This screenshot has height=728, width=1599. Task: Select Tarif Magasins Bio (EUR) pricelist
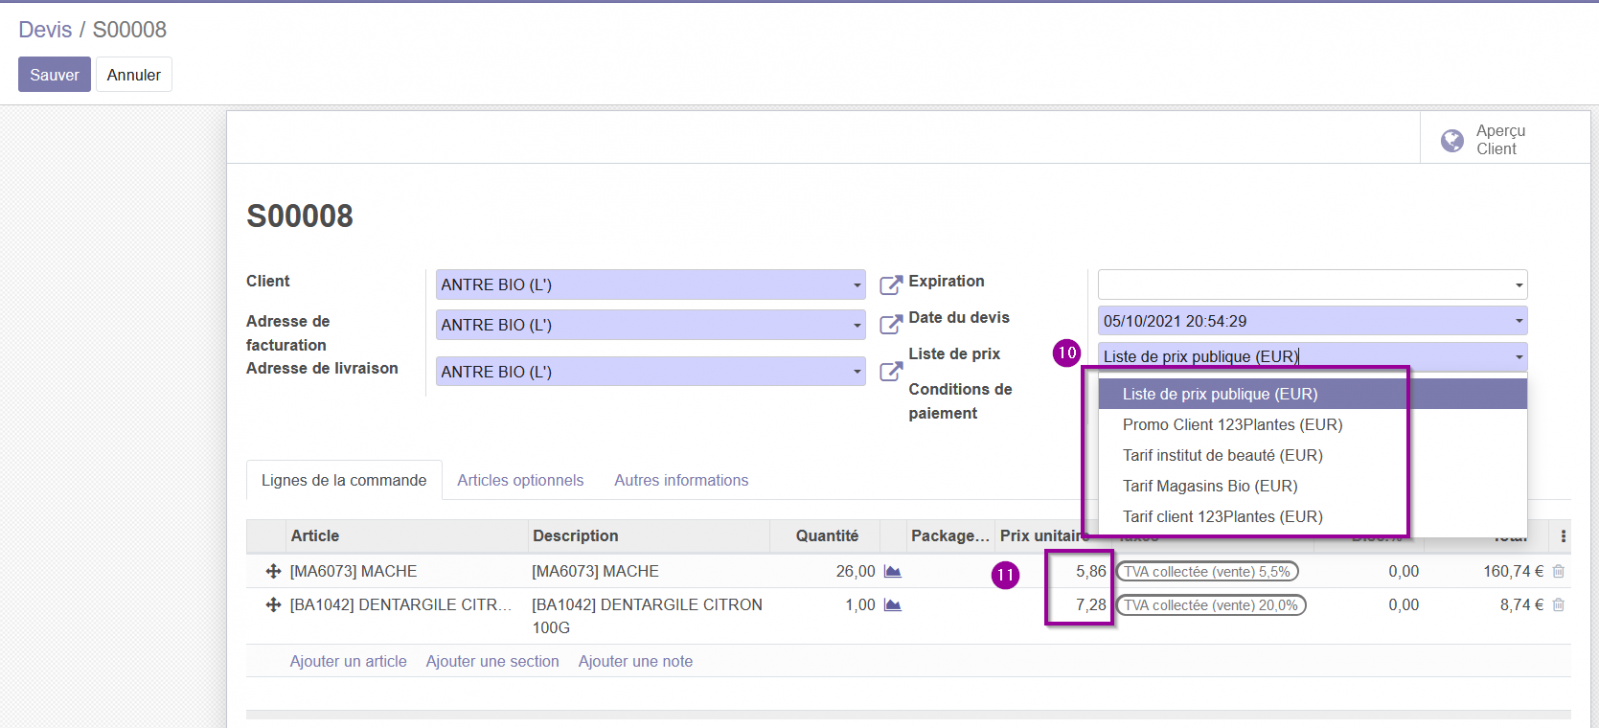click(x=1210, y=486)
